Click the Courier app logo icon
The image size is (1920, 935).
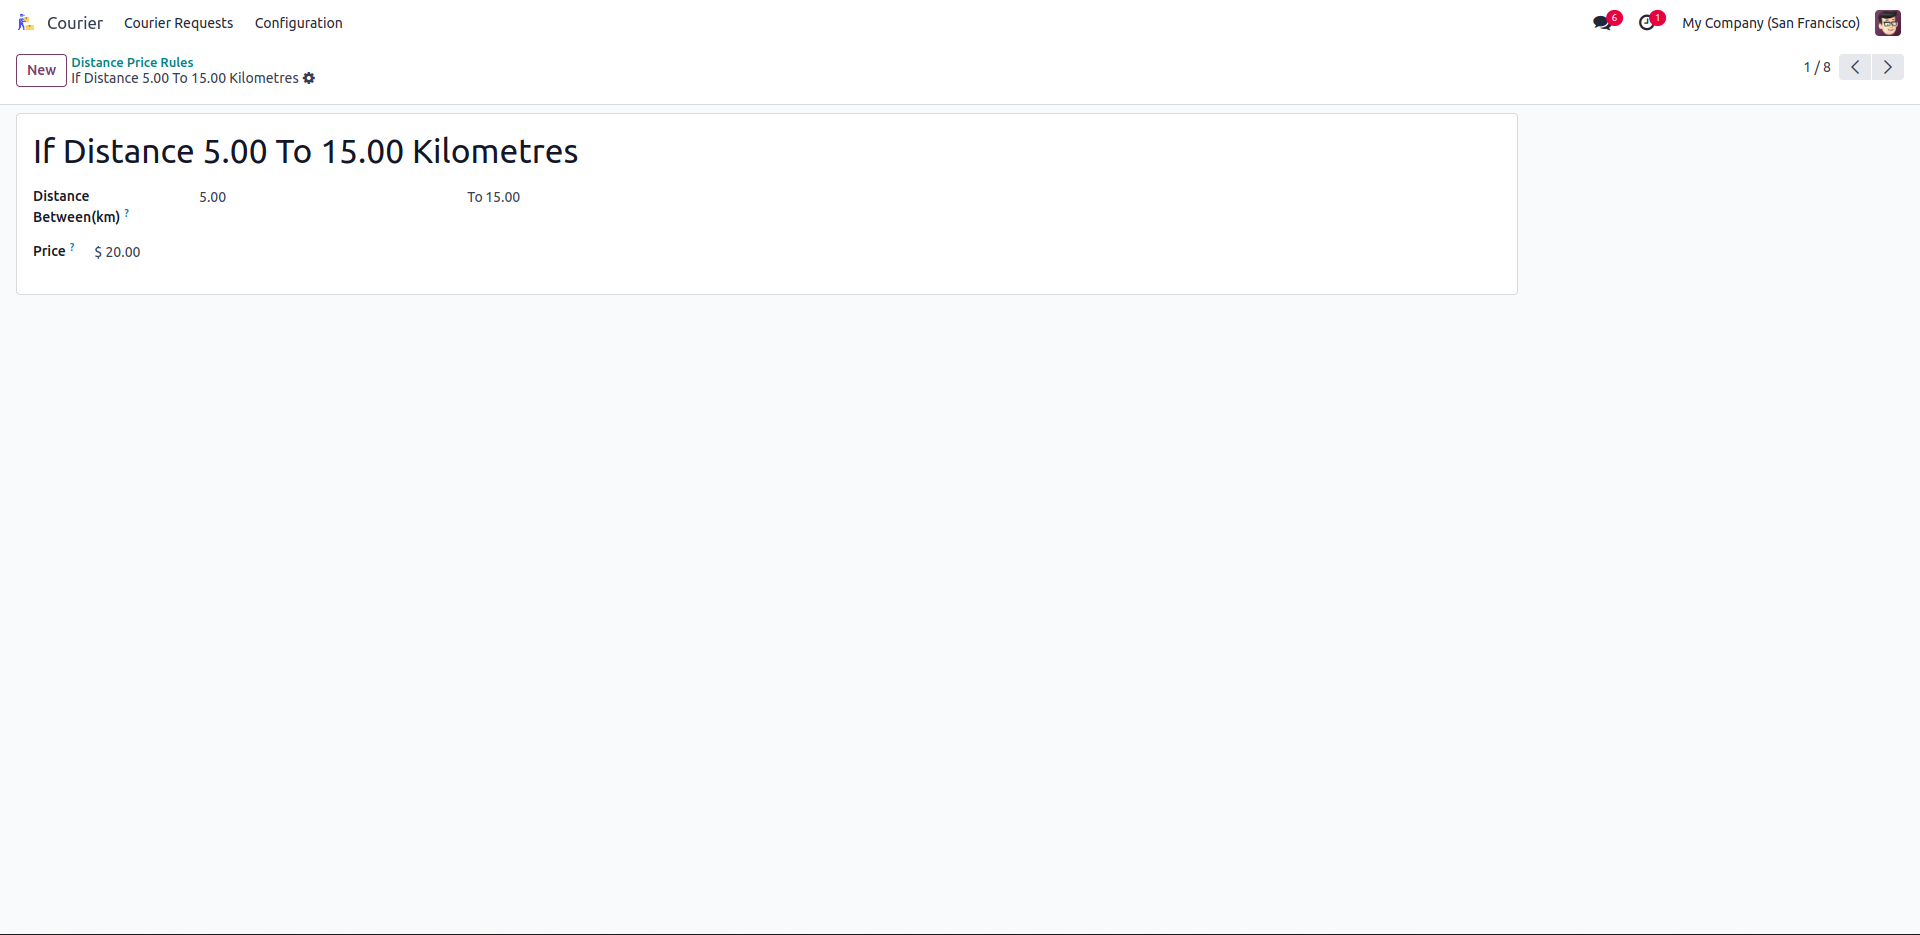(x=26, y=23)
